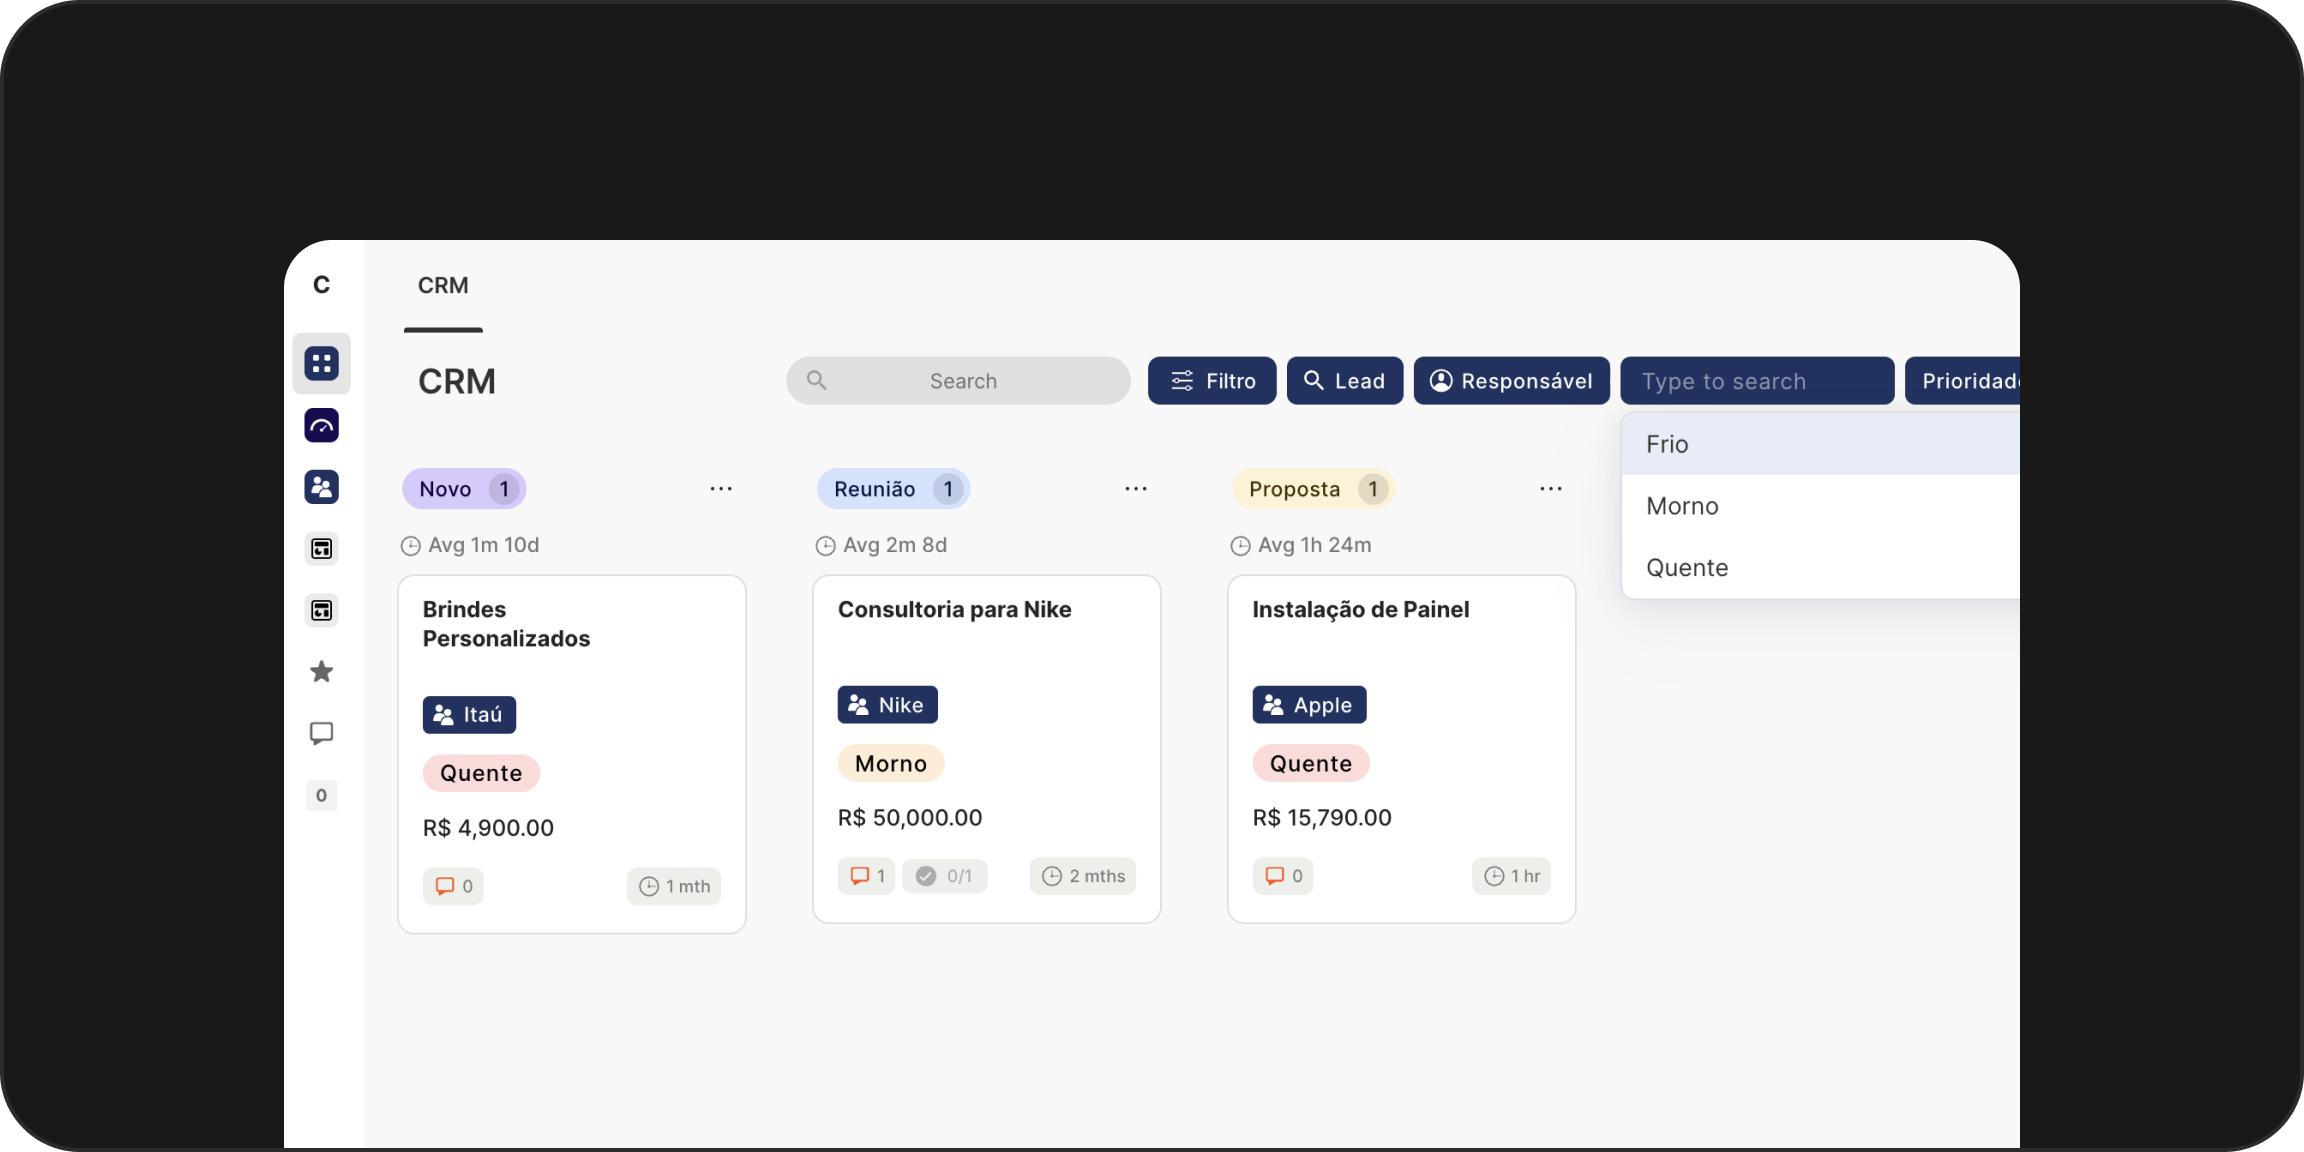Open the first board layout icon in sidebar
This screenshot has width=2304, height=1152.
click(x=321, y=548)
